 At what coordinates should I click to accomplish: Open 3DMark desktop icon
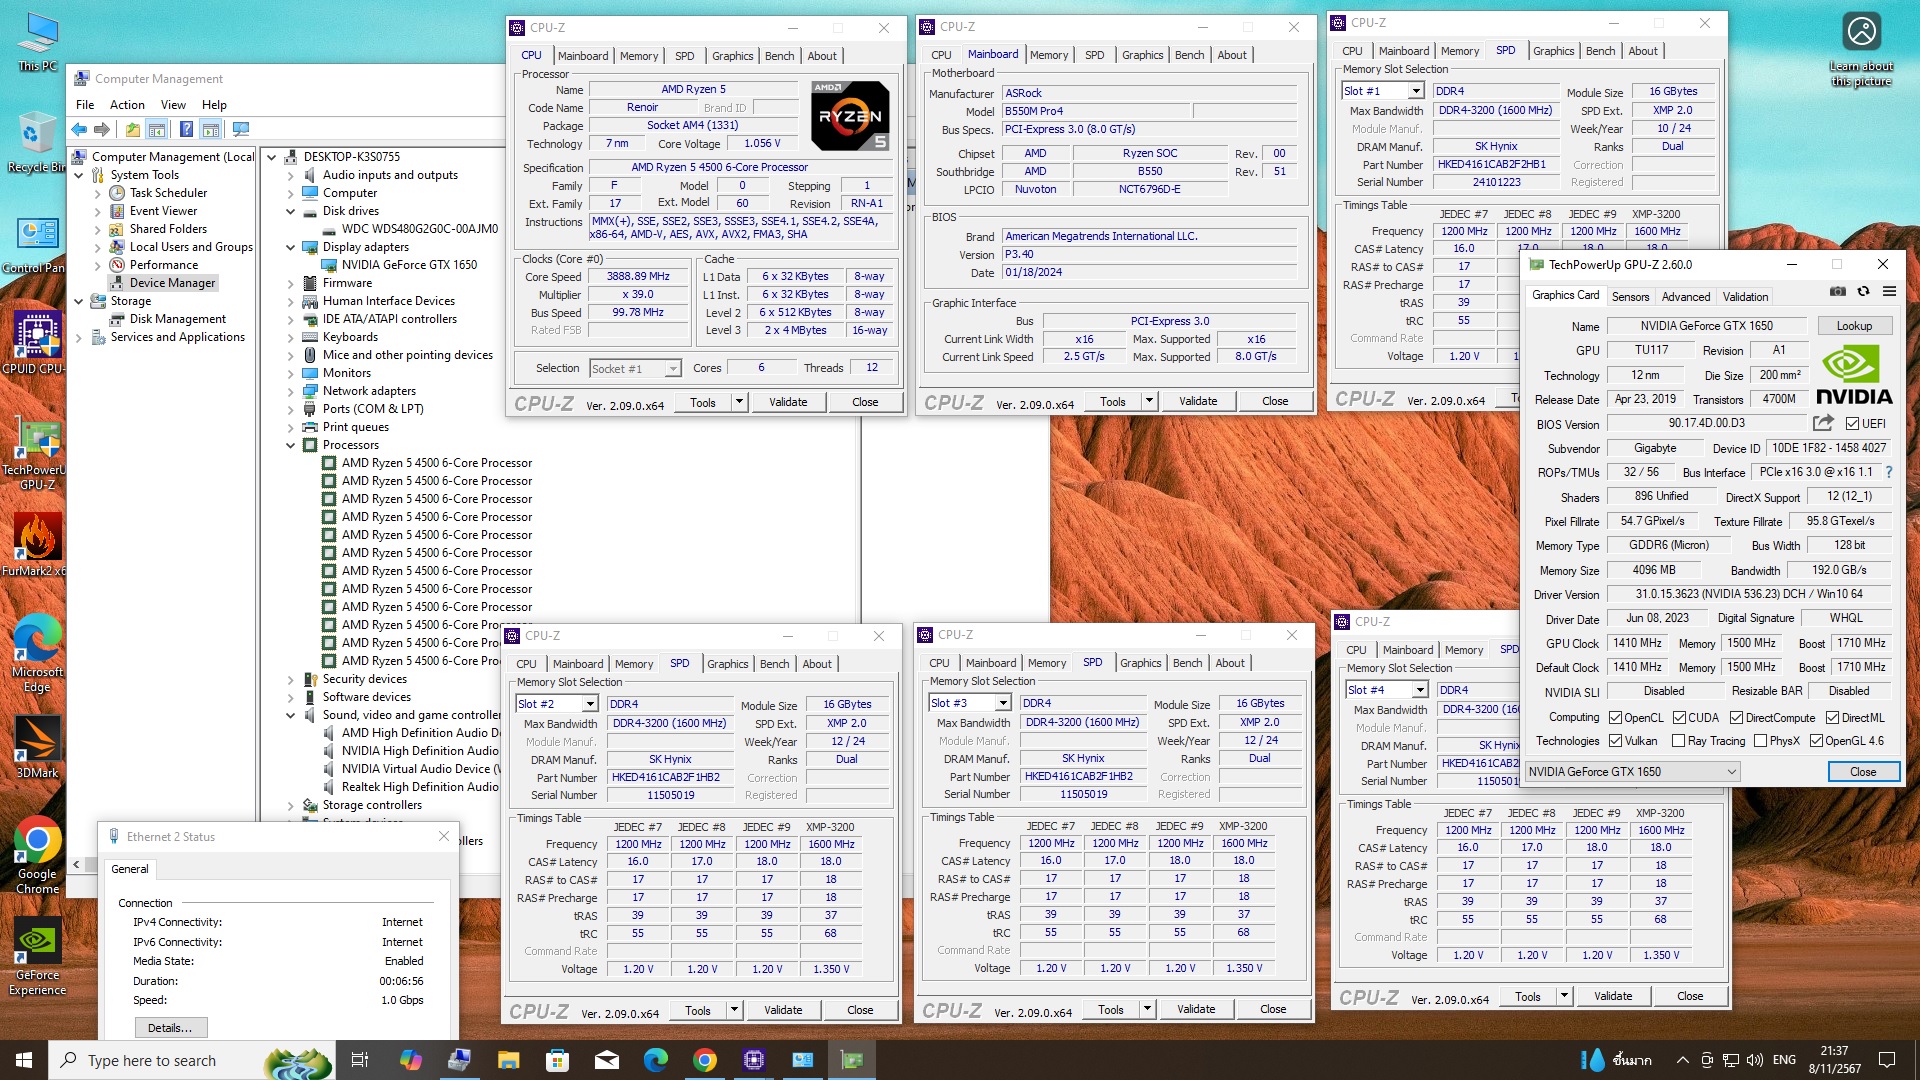pyautogui.click(x=37, y=747)
